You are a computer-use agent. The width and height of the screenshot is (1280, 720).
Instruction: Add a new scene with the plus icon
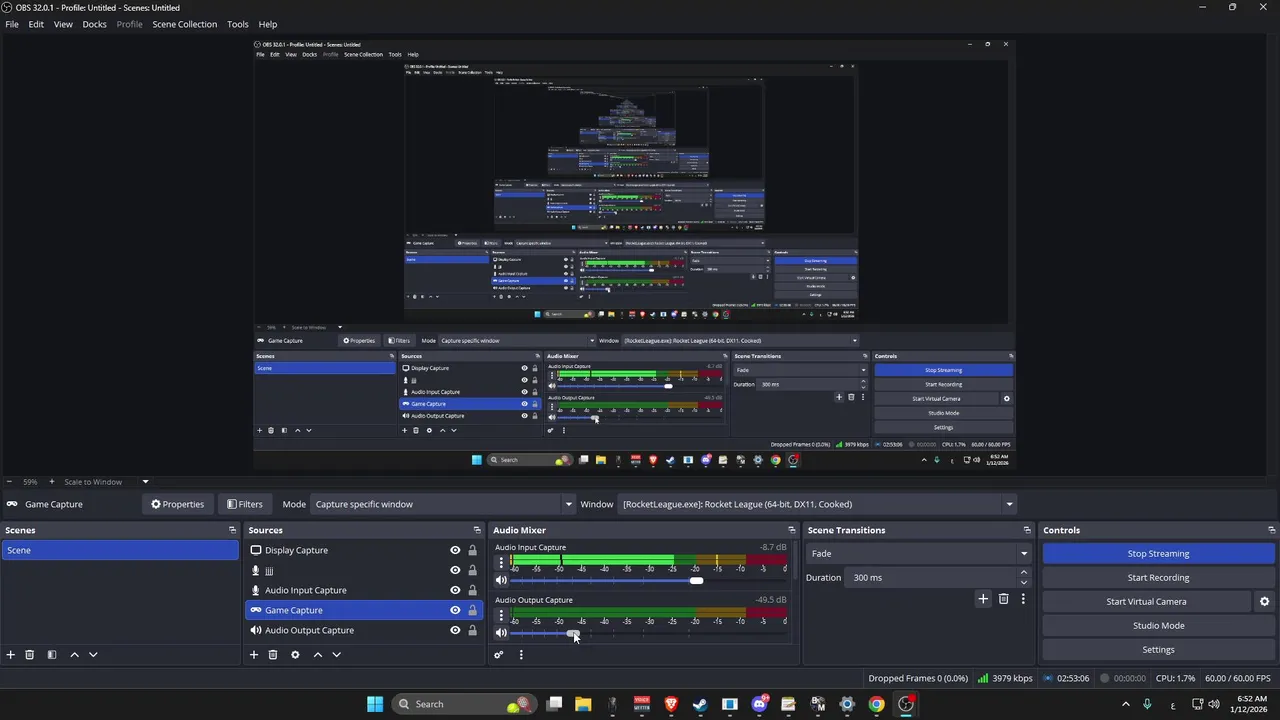[11, 655]
